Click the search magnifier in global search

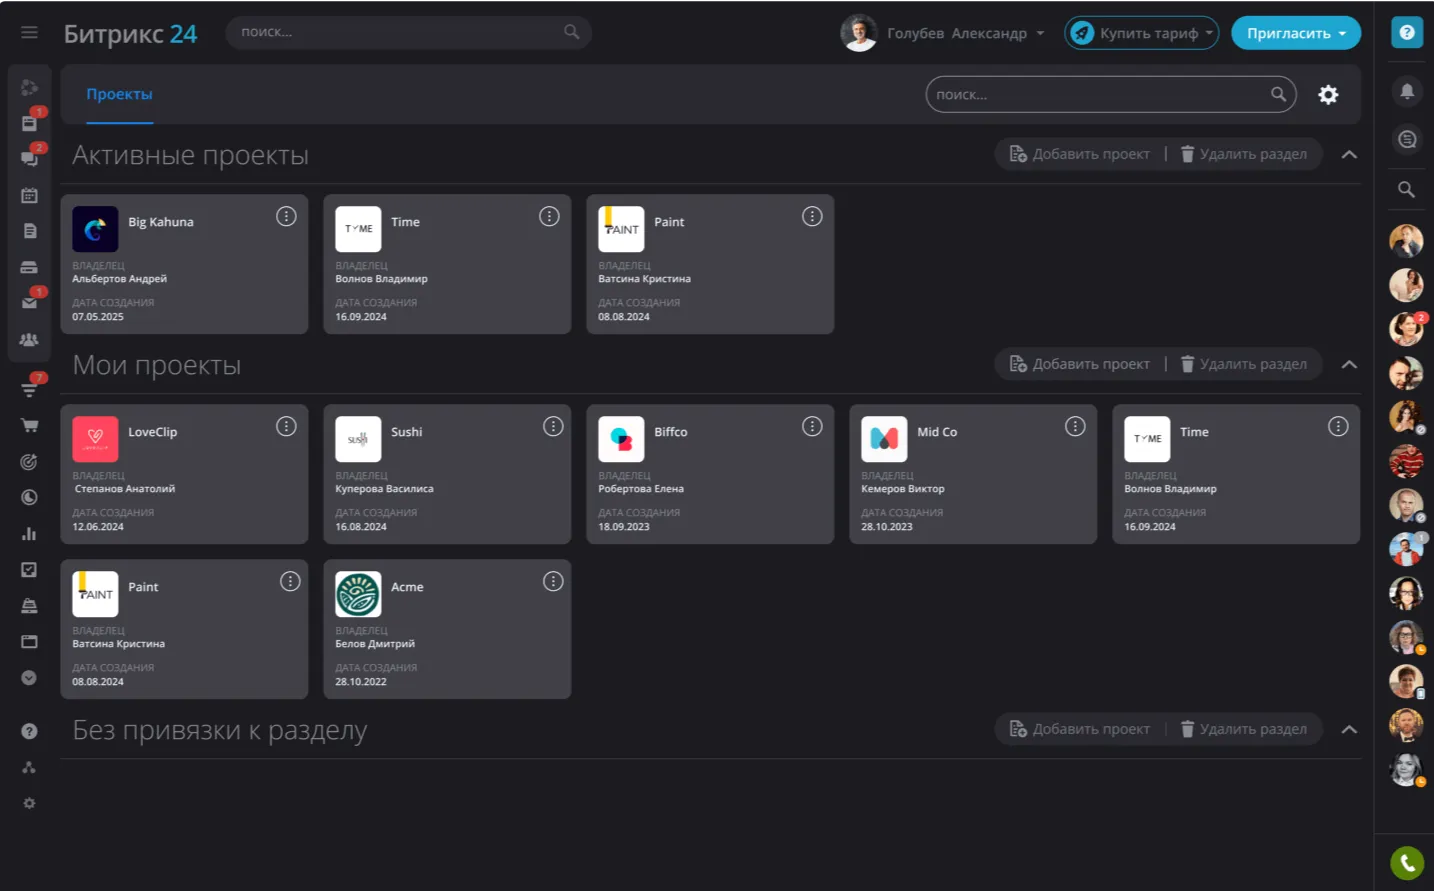[x=571, y=32]
